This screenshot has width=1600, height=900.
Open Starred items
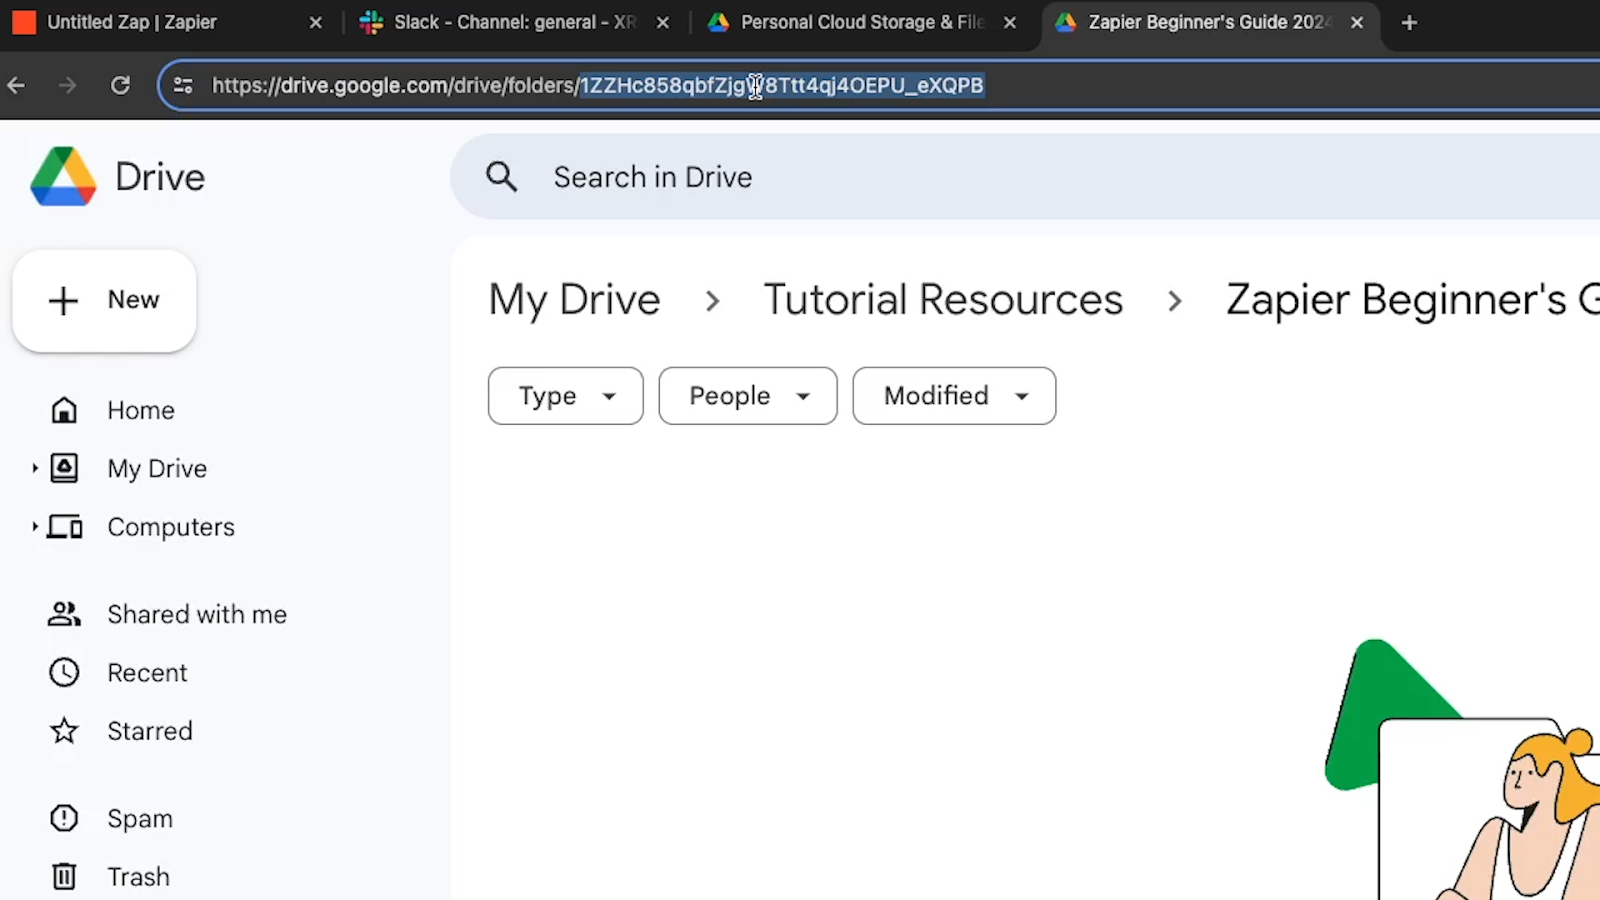(x=150, y=731)
